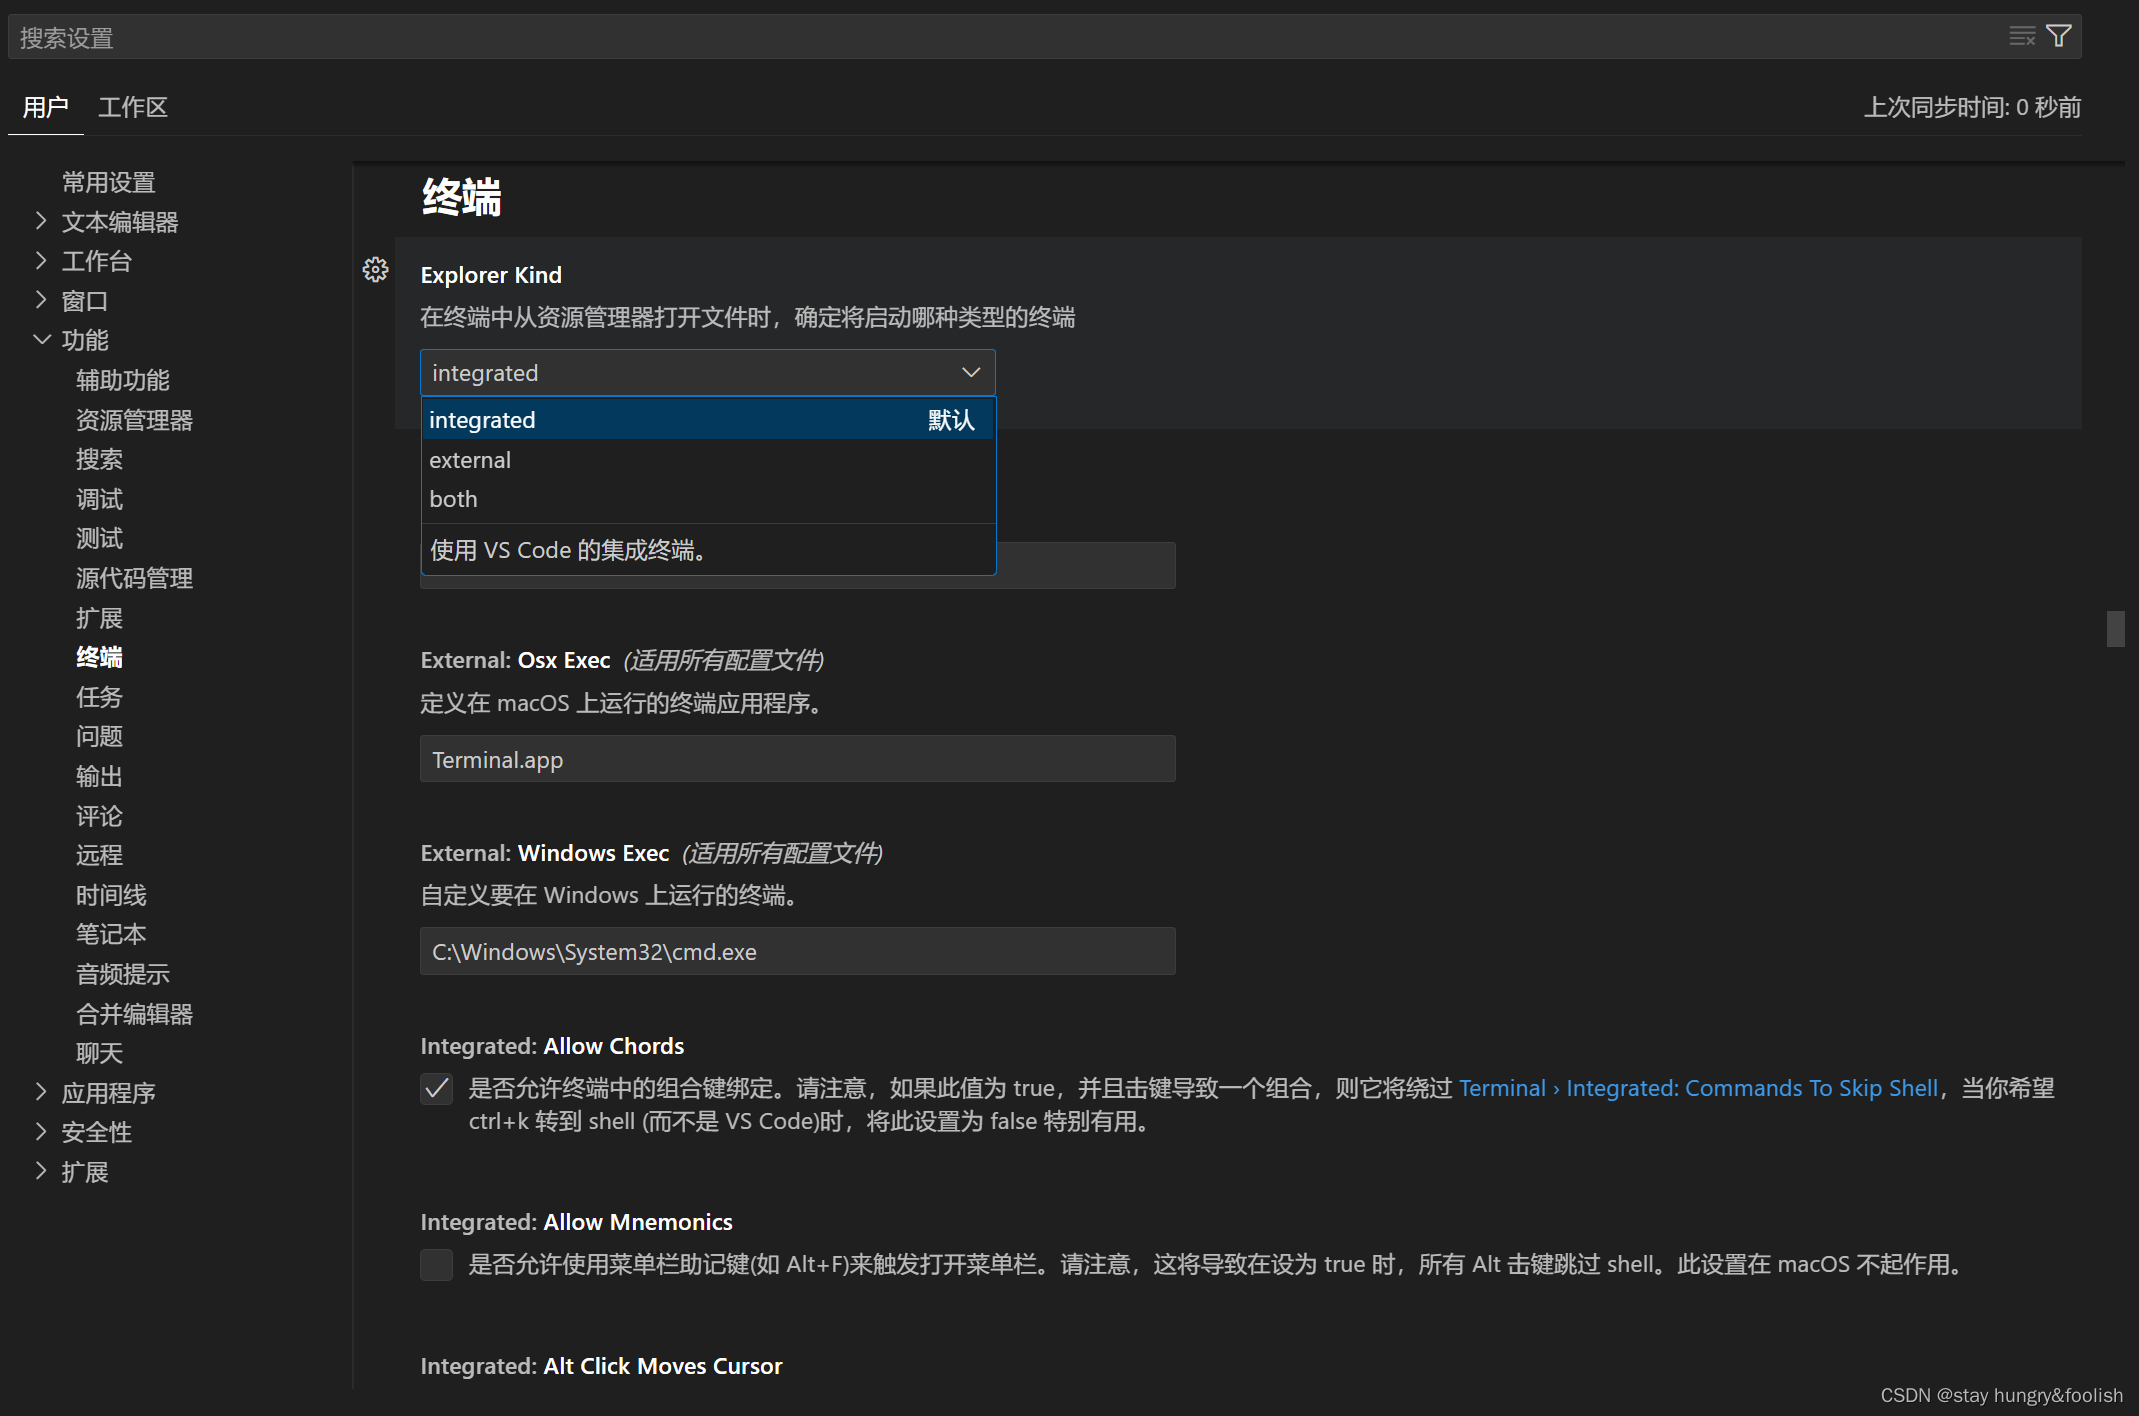Switch to the 工作区 settings tab
Screen dimensions: 2139x1416
(x=133, y=107)
